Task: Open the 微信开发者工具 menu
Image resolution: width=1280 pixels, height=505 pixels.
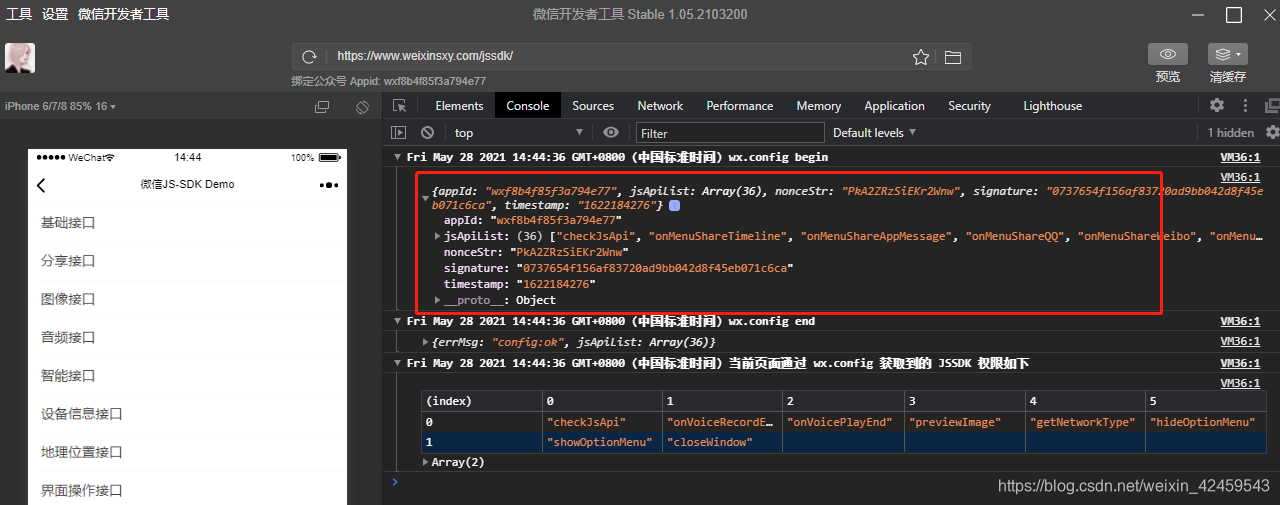Action: pos(123,14)
